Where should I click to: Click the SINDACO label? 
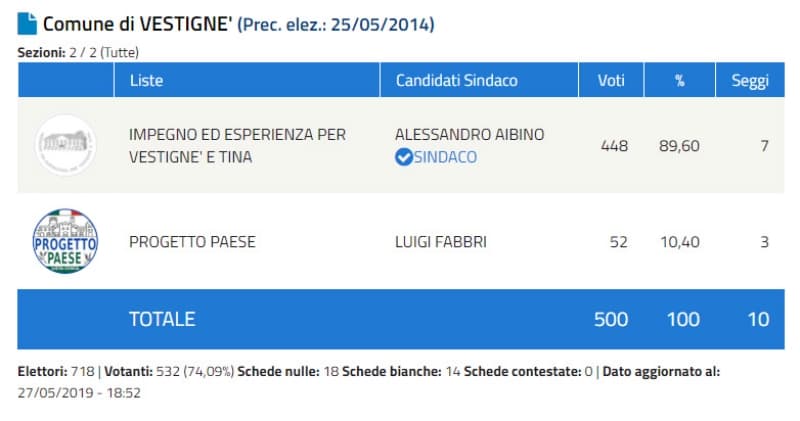coord(445,157)
